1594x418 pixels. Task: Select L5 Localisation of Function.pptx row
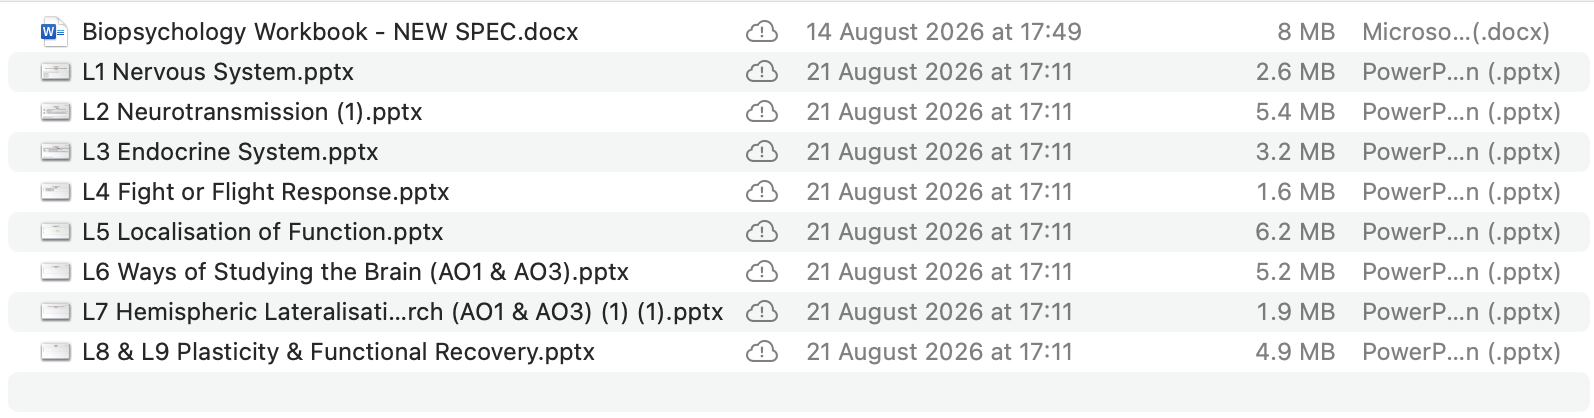coord(798,232)
